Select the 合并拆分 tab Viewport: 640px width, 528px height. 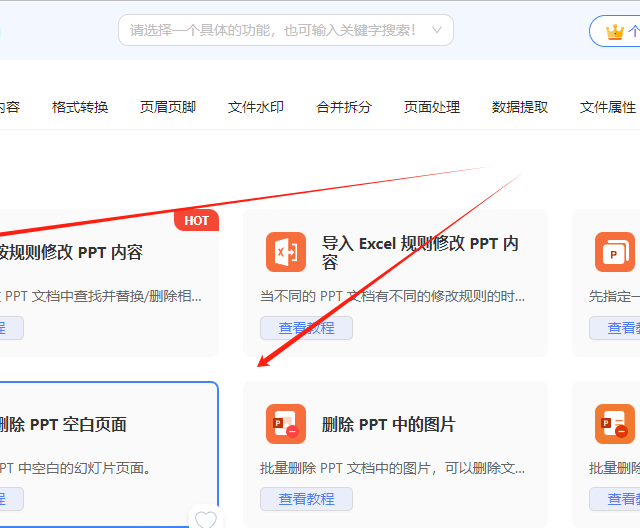click(344, 107)
